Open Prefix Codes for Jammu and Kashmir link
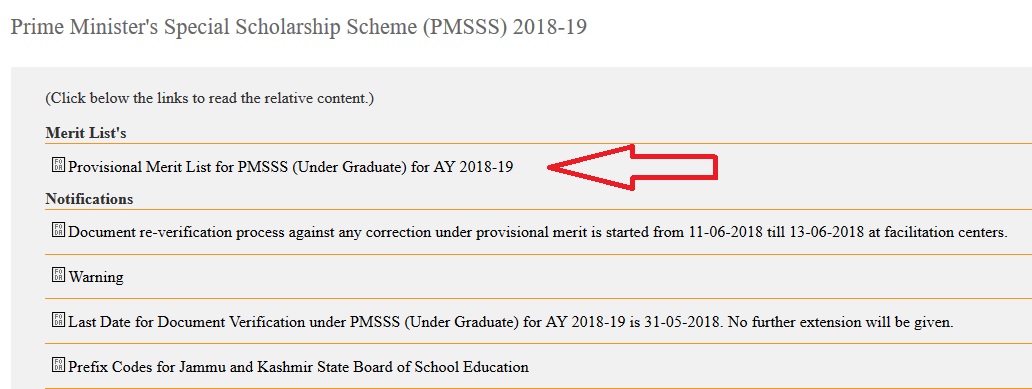The image size is (1032, 389). pos(298,367)
